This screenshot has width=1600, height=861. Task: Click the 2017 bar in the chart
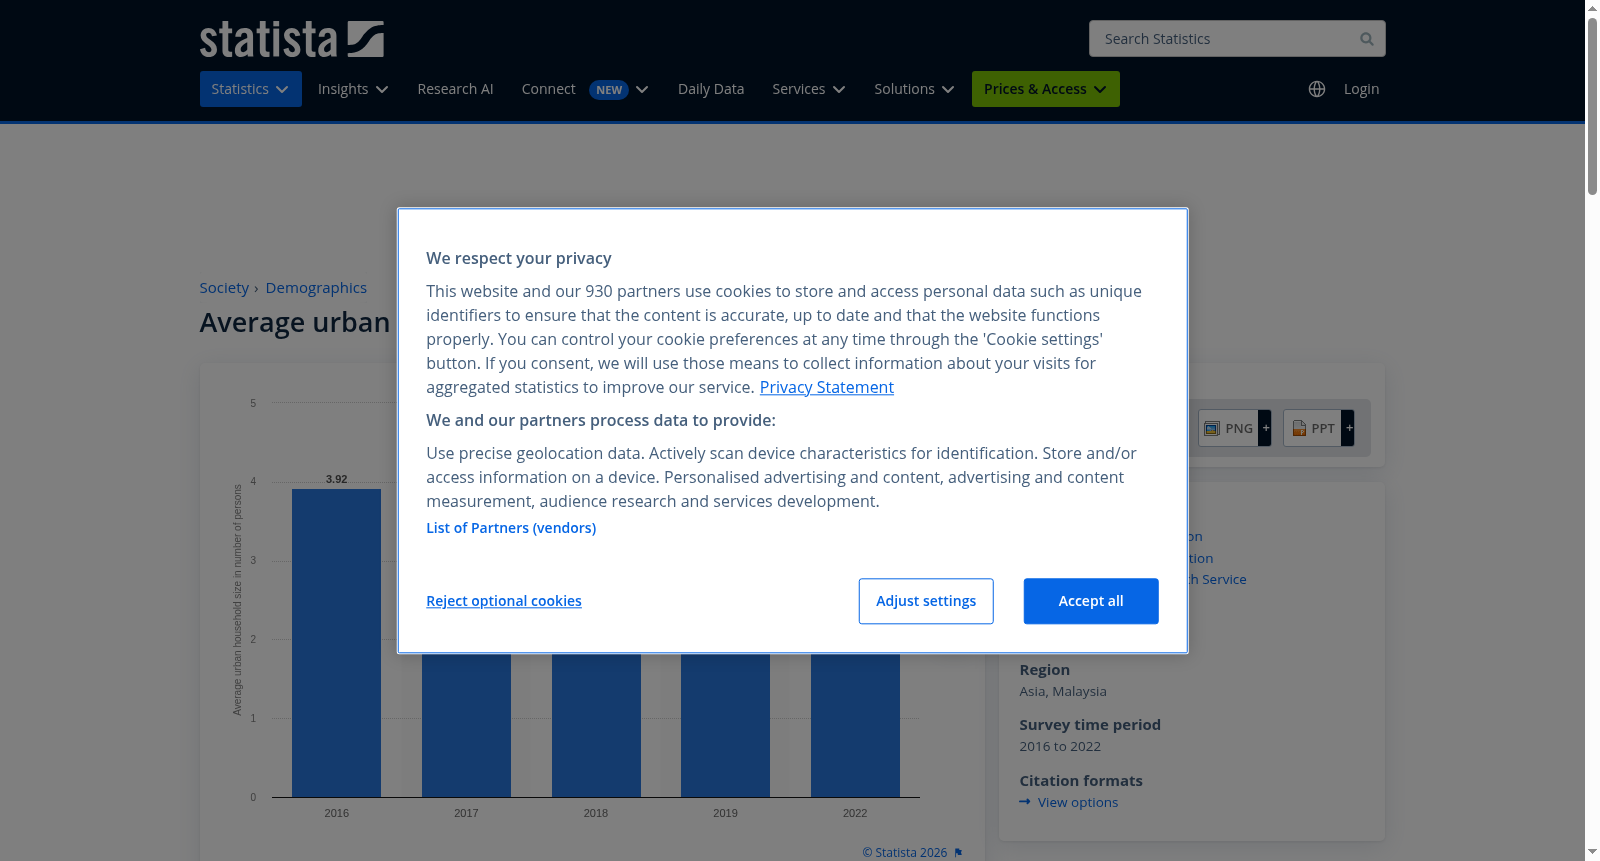466,725
